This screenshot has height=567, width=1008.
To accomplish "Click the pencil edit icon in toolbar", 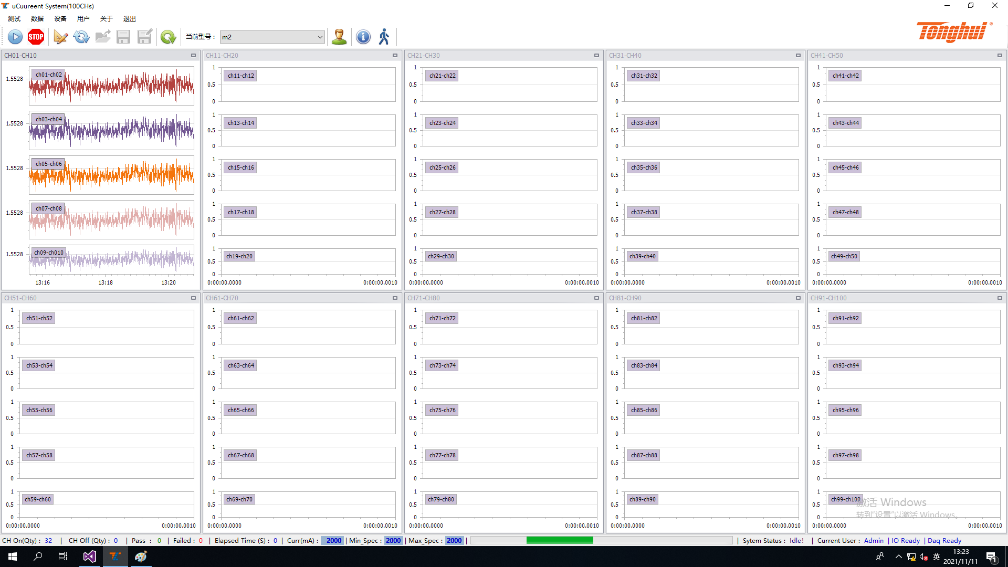I will click(x=60, y=37).
